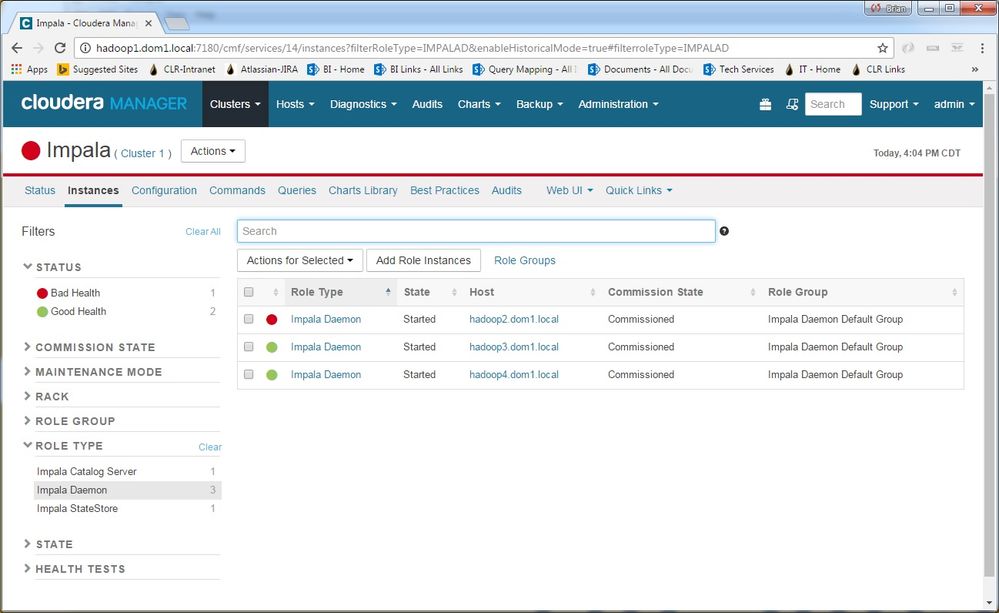
Task: Click the browser back arrow
Action: [x=17, y=48]
